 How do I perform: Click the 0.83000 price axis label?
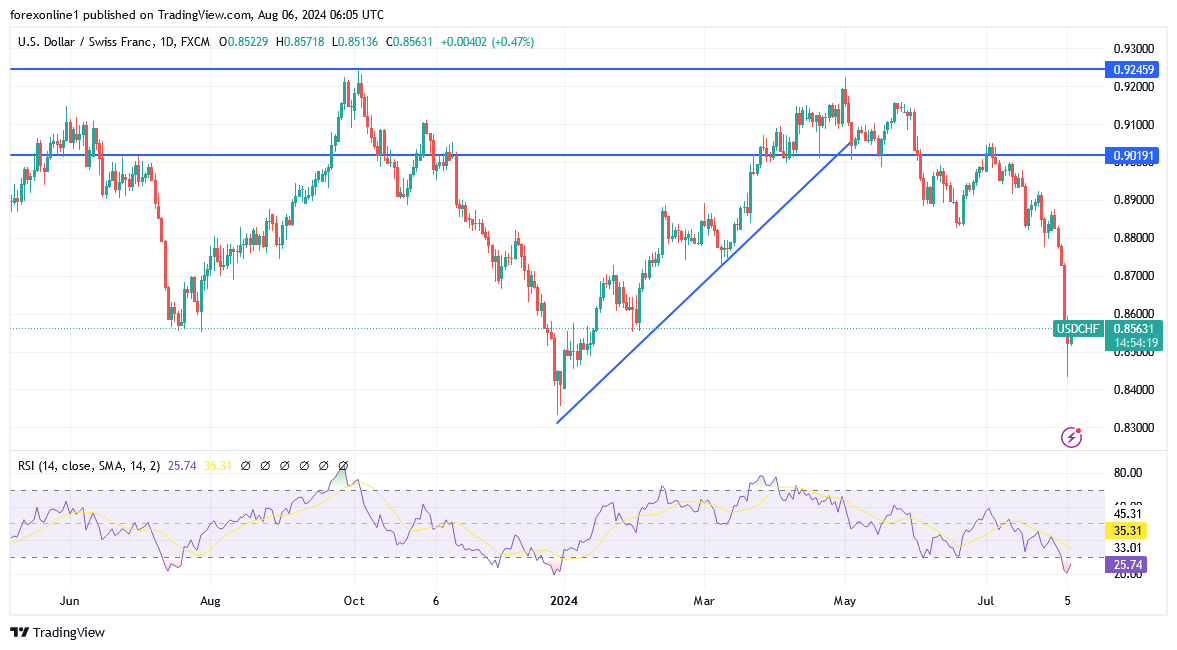[1133, 428]
